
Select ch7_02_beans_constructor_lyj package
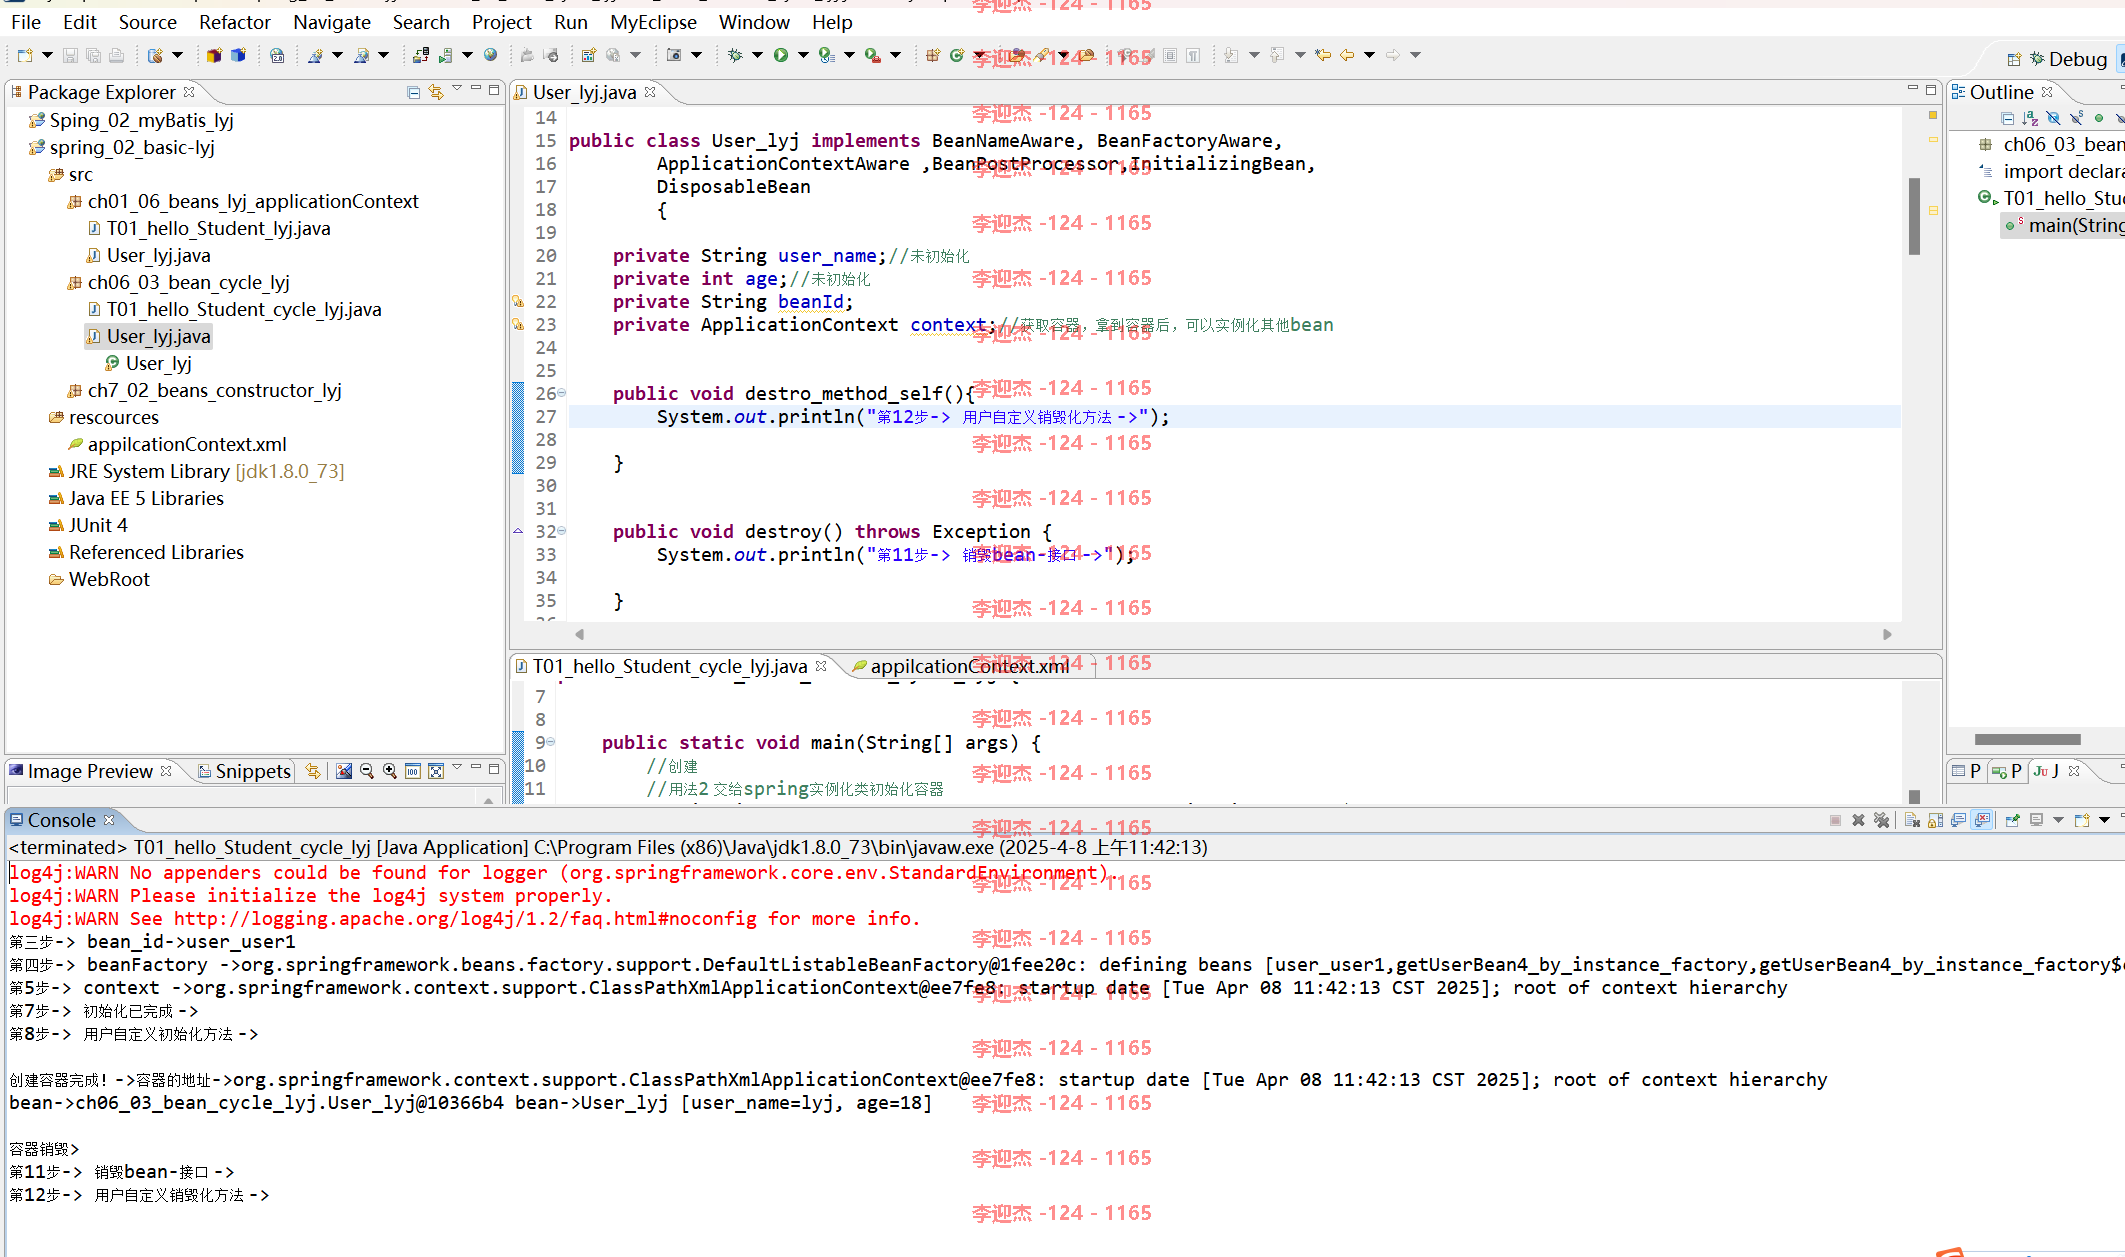214,390
